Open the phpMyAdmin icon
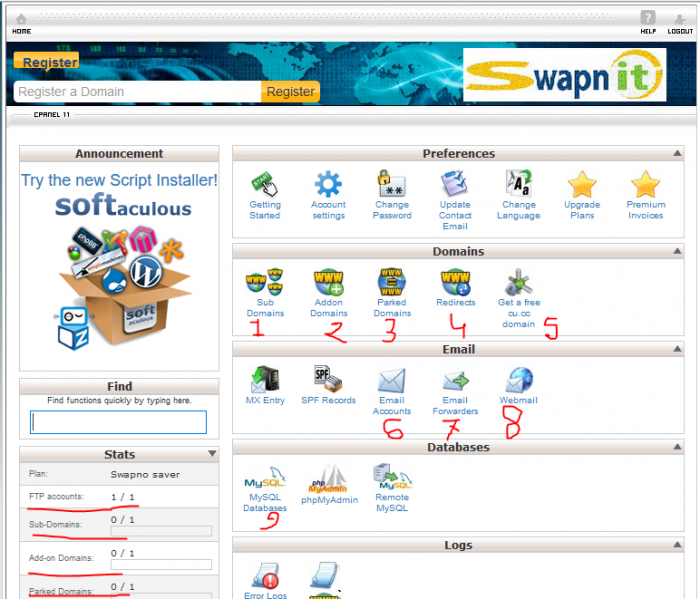The width and height of the screenshot is (700, 599). (x=328, y=478)
